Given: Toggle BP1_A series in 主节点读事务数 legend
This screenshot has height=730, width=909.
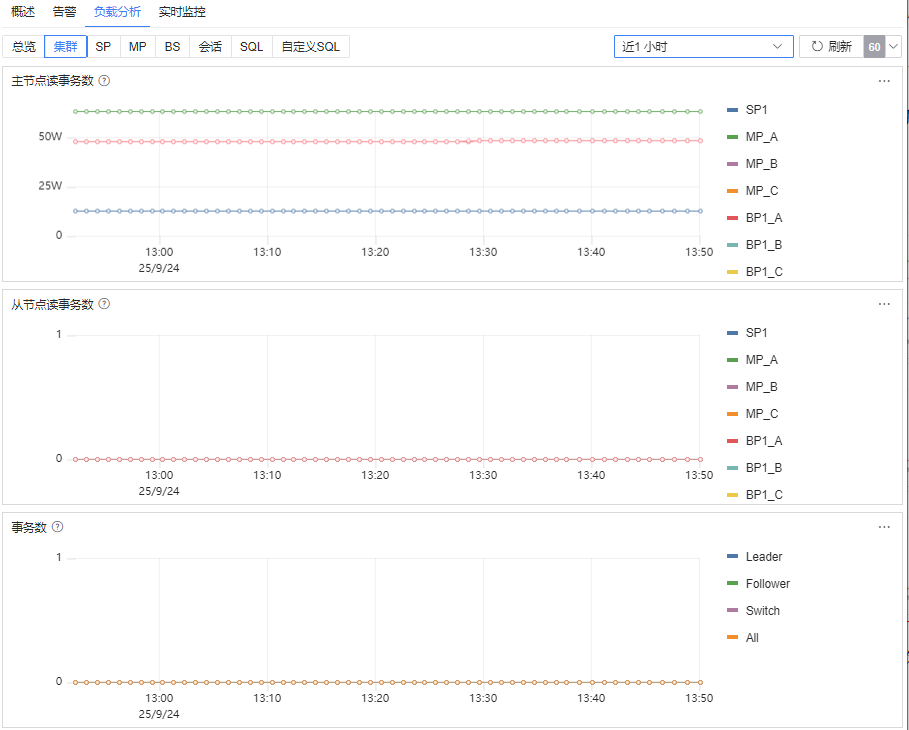Looking at the screenshot, I should [x=754, y=218].
